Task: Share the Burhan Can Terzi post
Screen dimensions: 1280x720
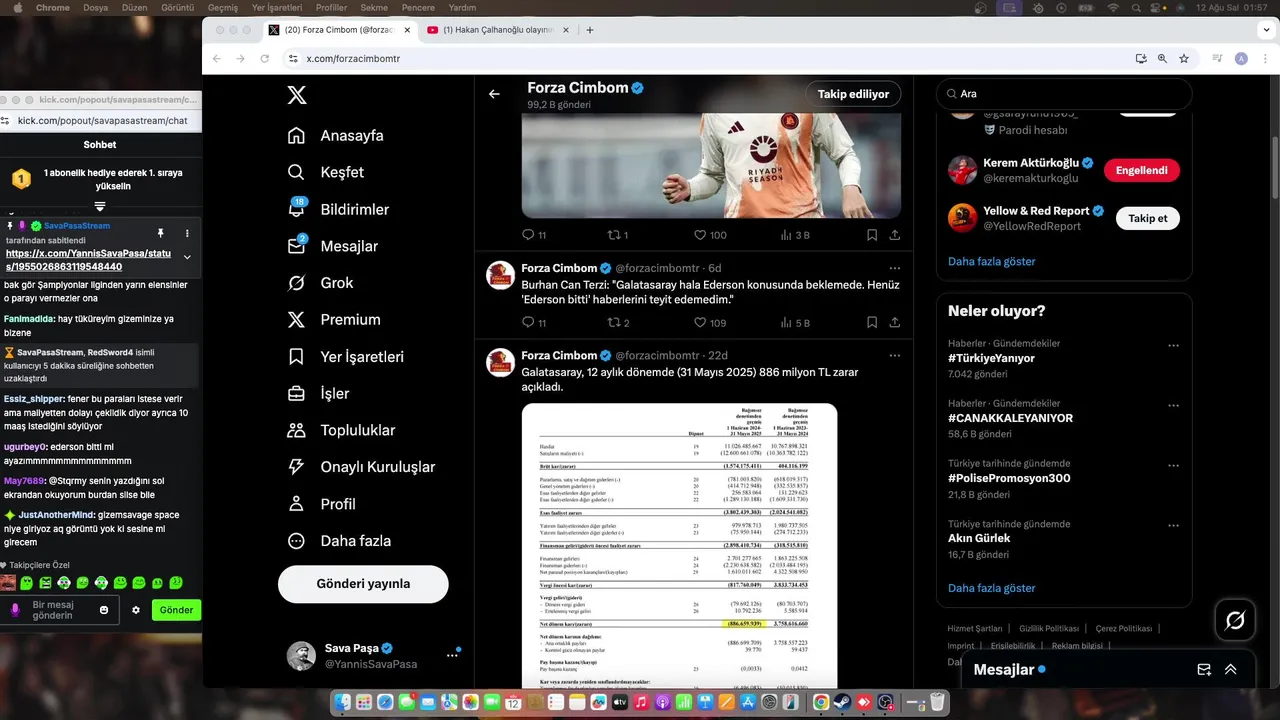Action: [x=895, y=323]
